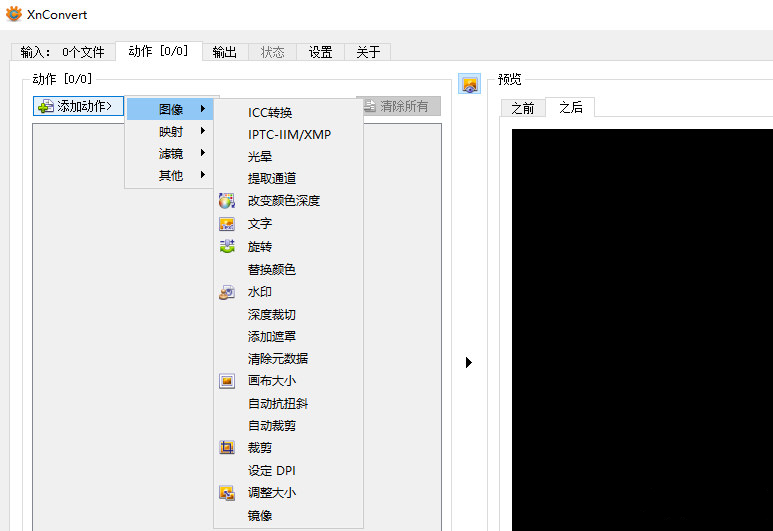The image size is (773, 531).
Task: Switch to 动作 [0/0] tab
Action: (x=159, y=51)
